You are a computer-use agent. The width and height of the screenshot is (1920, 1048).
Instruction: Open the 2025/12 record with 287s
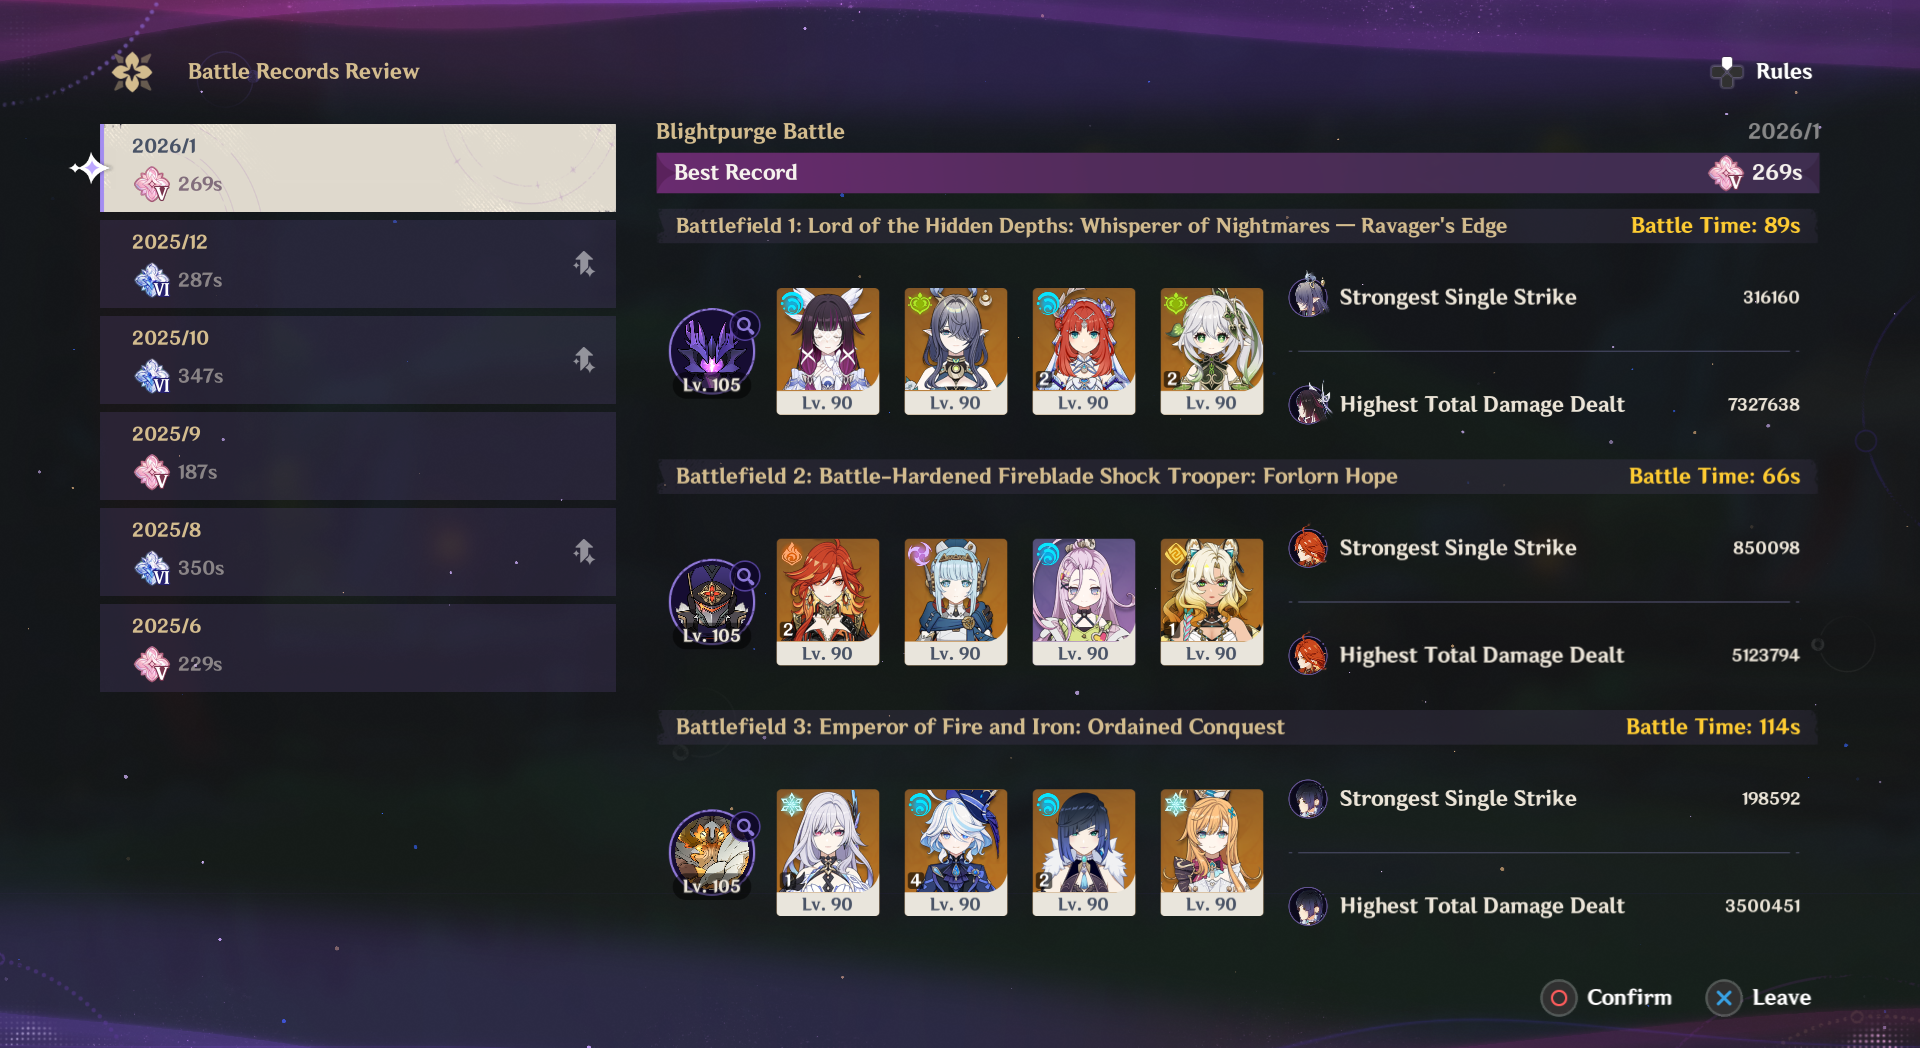[358, 264]
